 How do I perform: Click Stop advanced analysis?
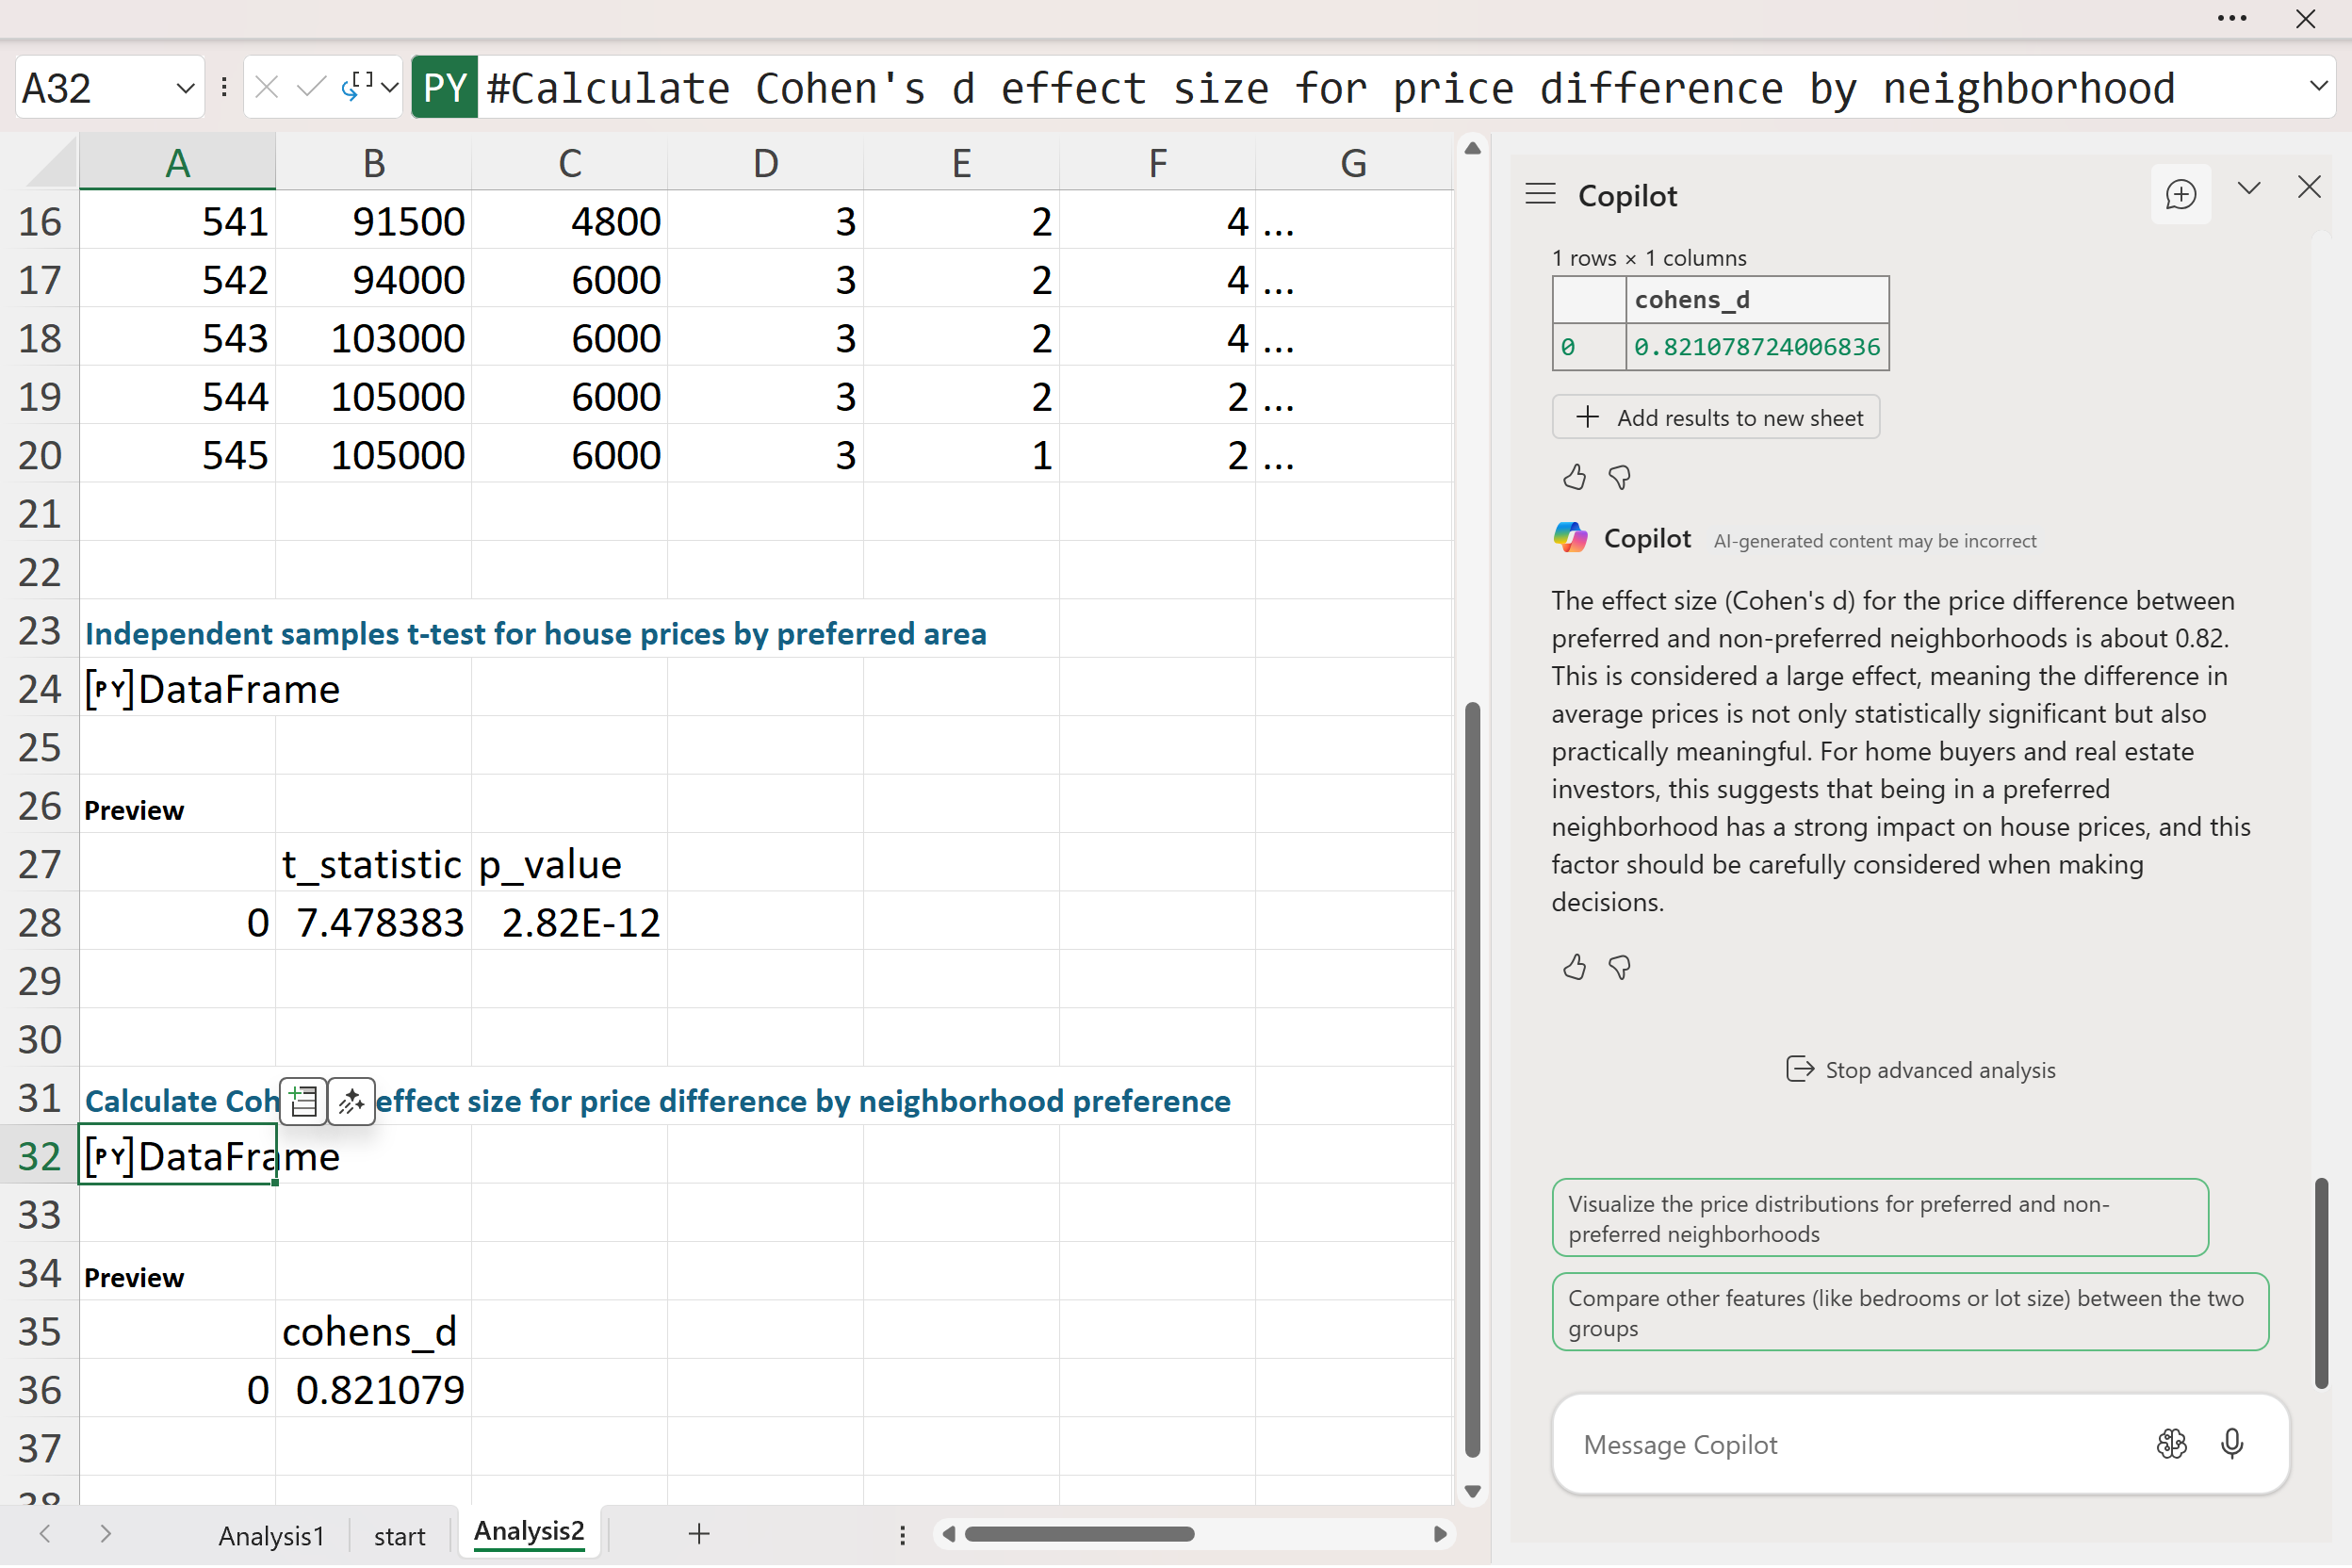point(1920,1070)
